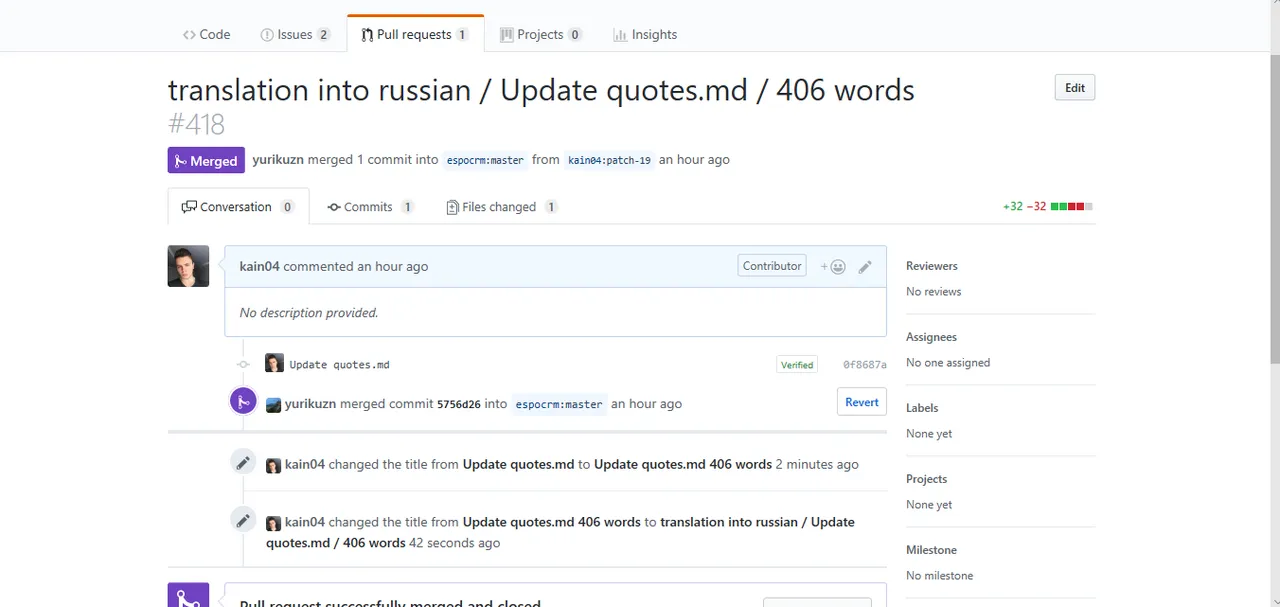Viewport: 1280px width, 607px height.
Task: Click the #418 pull request number
Action: tap(196, 124)
